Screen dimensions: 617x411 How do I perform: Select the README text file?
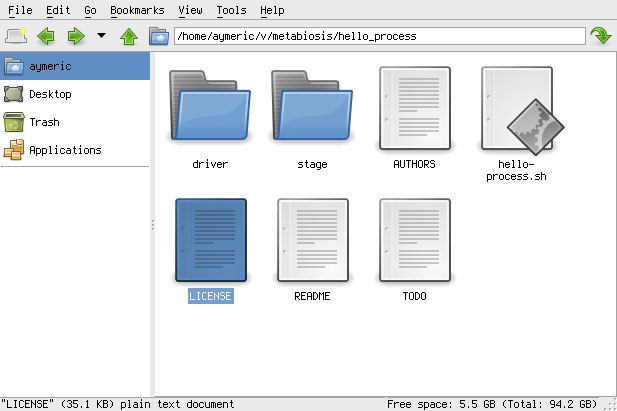(312, 240)
